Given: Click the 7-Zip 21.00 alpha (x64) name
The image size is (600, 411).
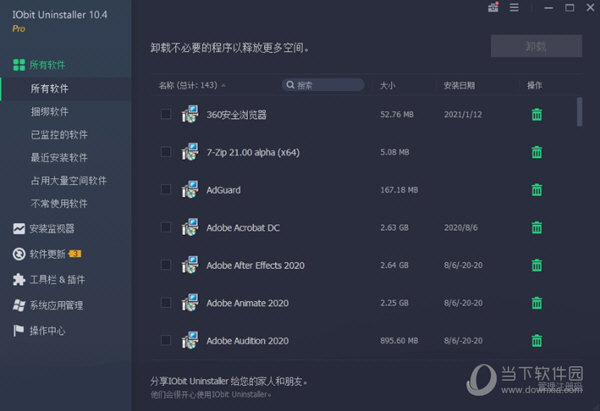Looking at the screenshot, I should click(x=253, y=152).
